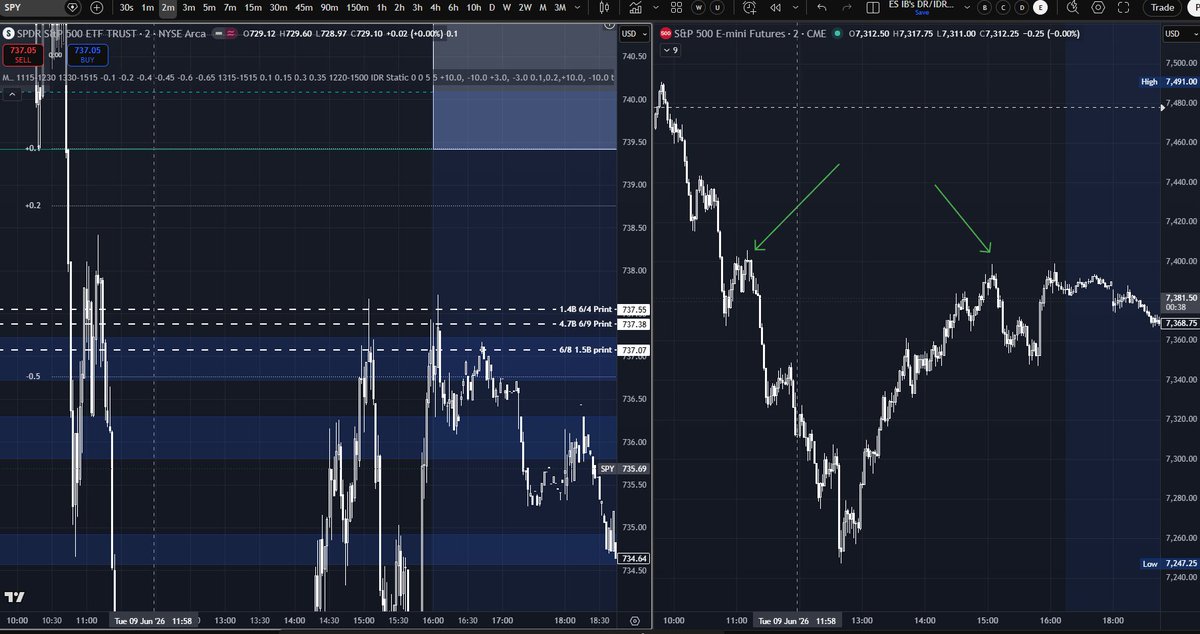Collapse the SPY indicator legend arrow

pyautogui.click(x=13, y=94)
